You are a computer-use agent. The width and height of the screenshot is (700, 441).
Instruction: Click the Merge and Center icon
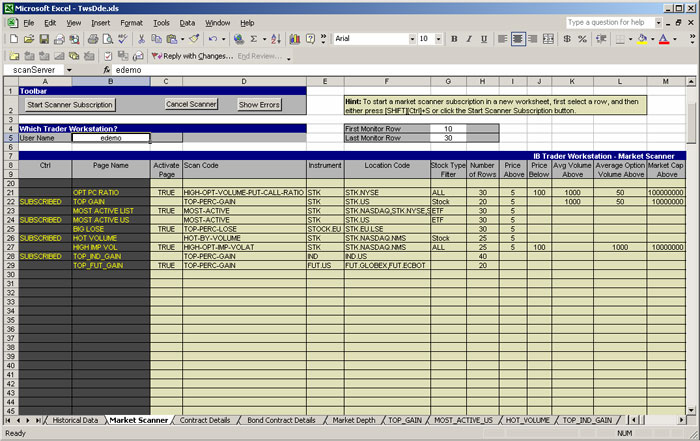548,39
